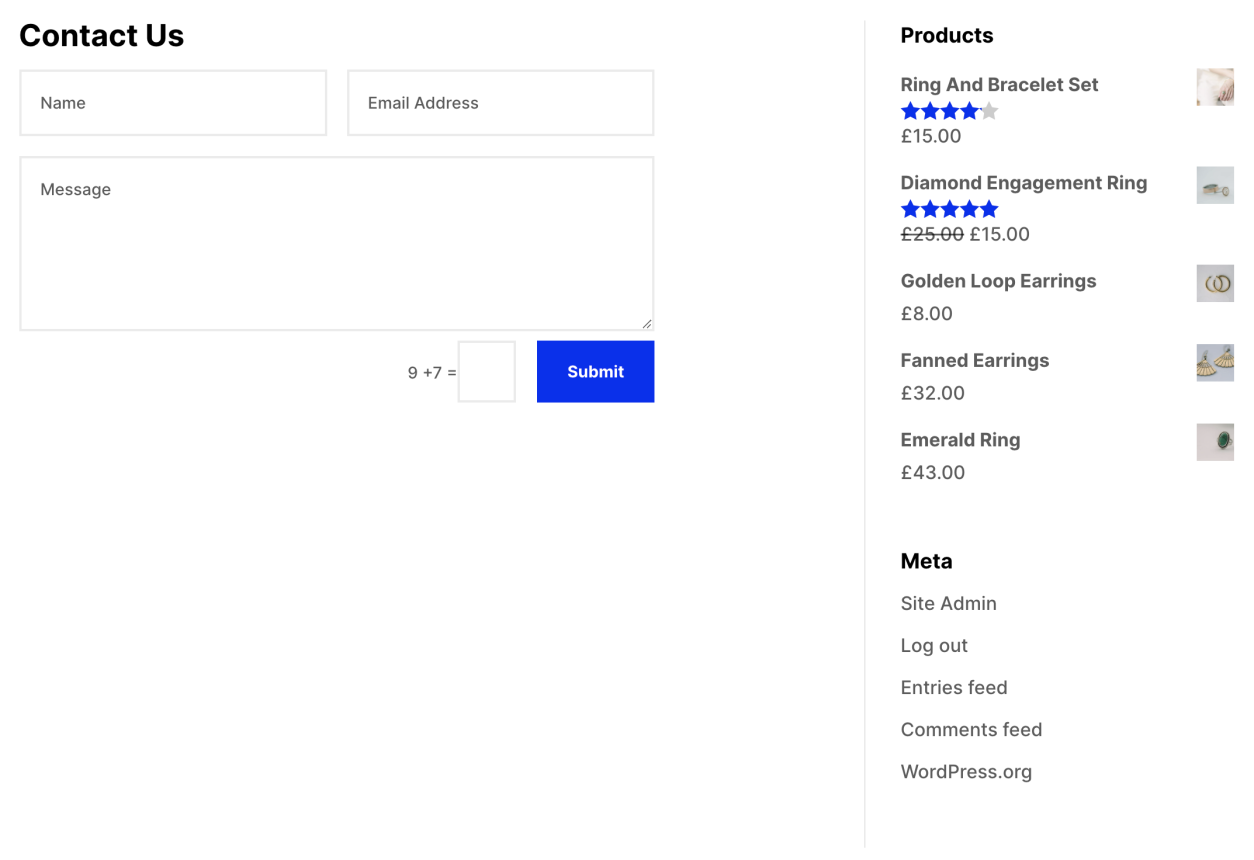Open the Emerald Ring thumbnail image
The width and height of the screenshot is (1254, 860).
click(x=1214, y=441)
